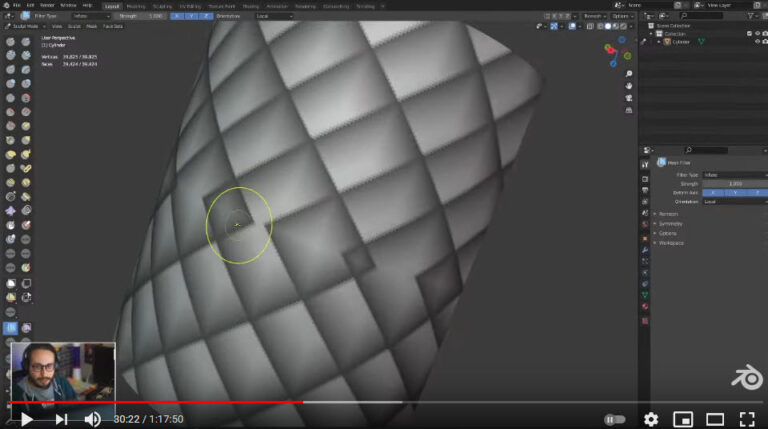
Task: Click the viewport zoom magnifier icon
Action: coord(628,74)
